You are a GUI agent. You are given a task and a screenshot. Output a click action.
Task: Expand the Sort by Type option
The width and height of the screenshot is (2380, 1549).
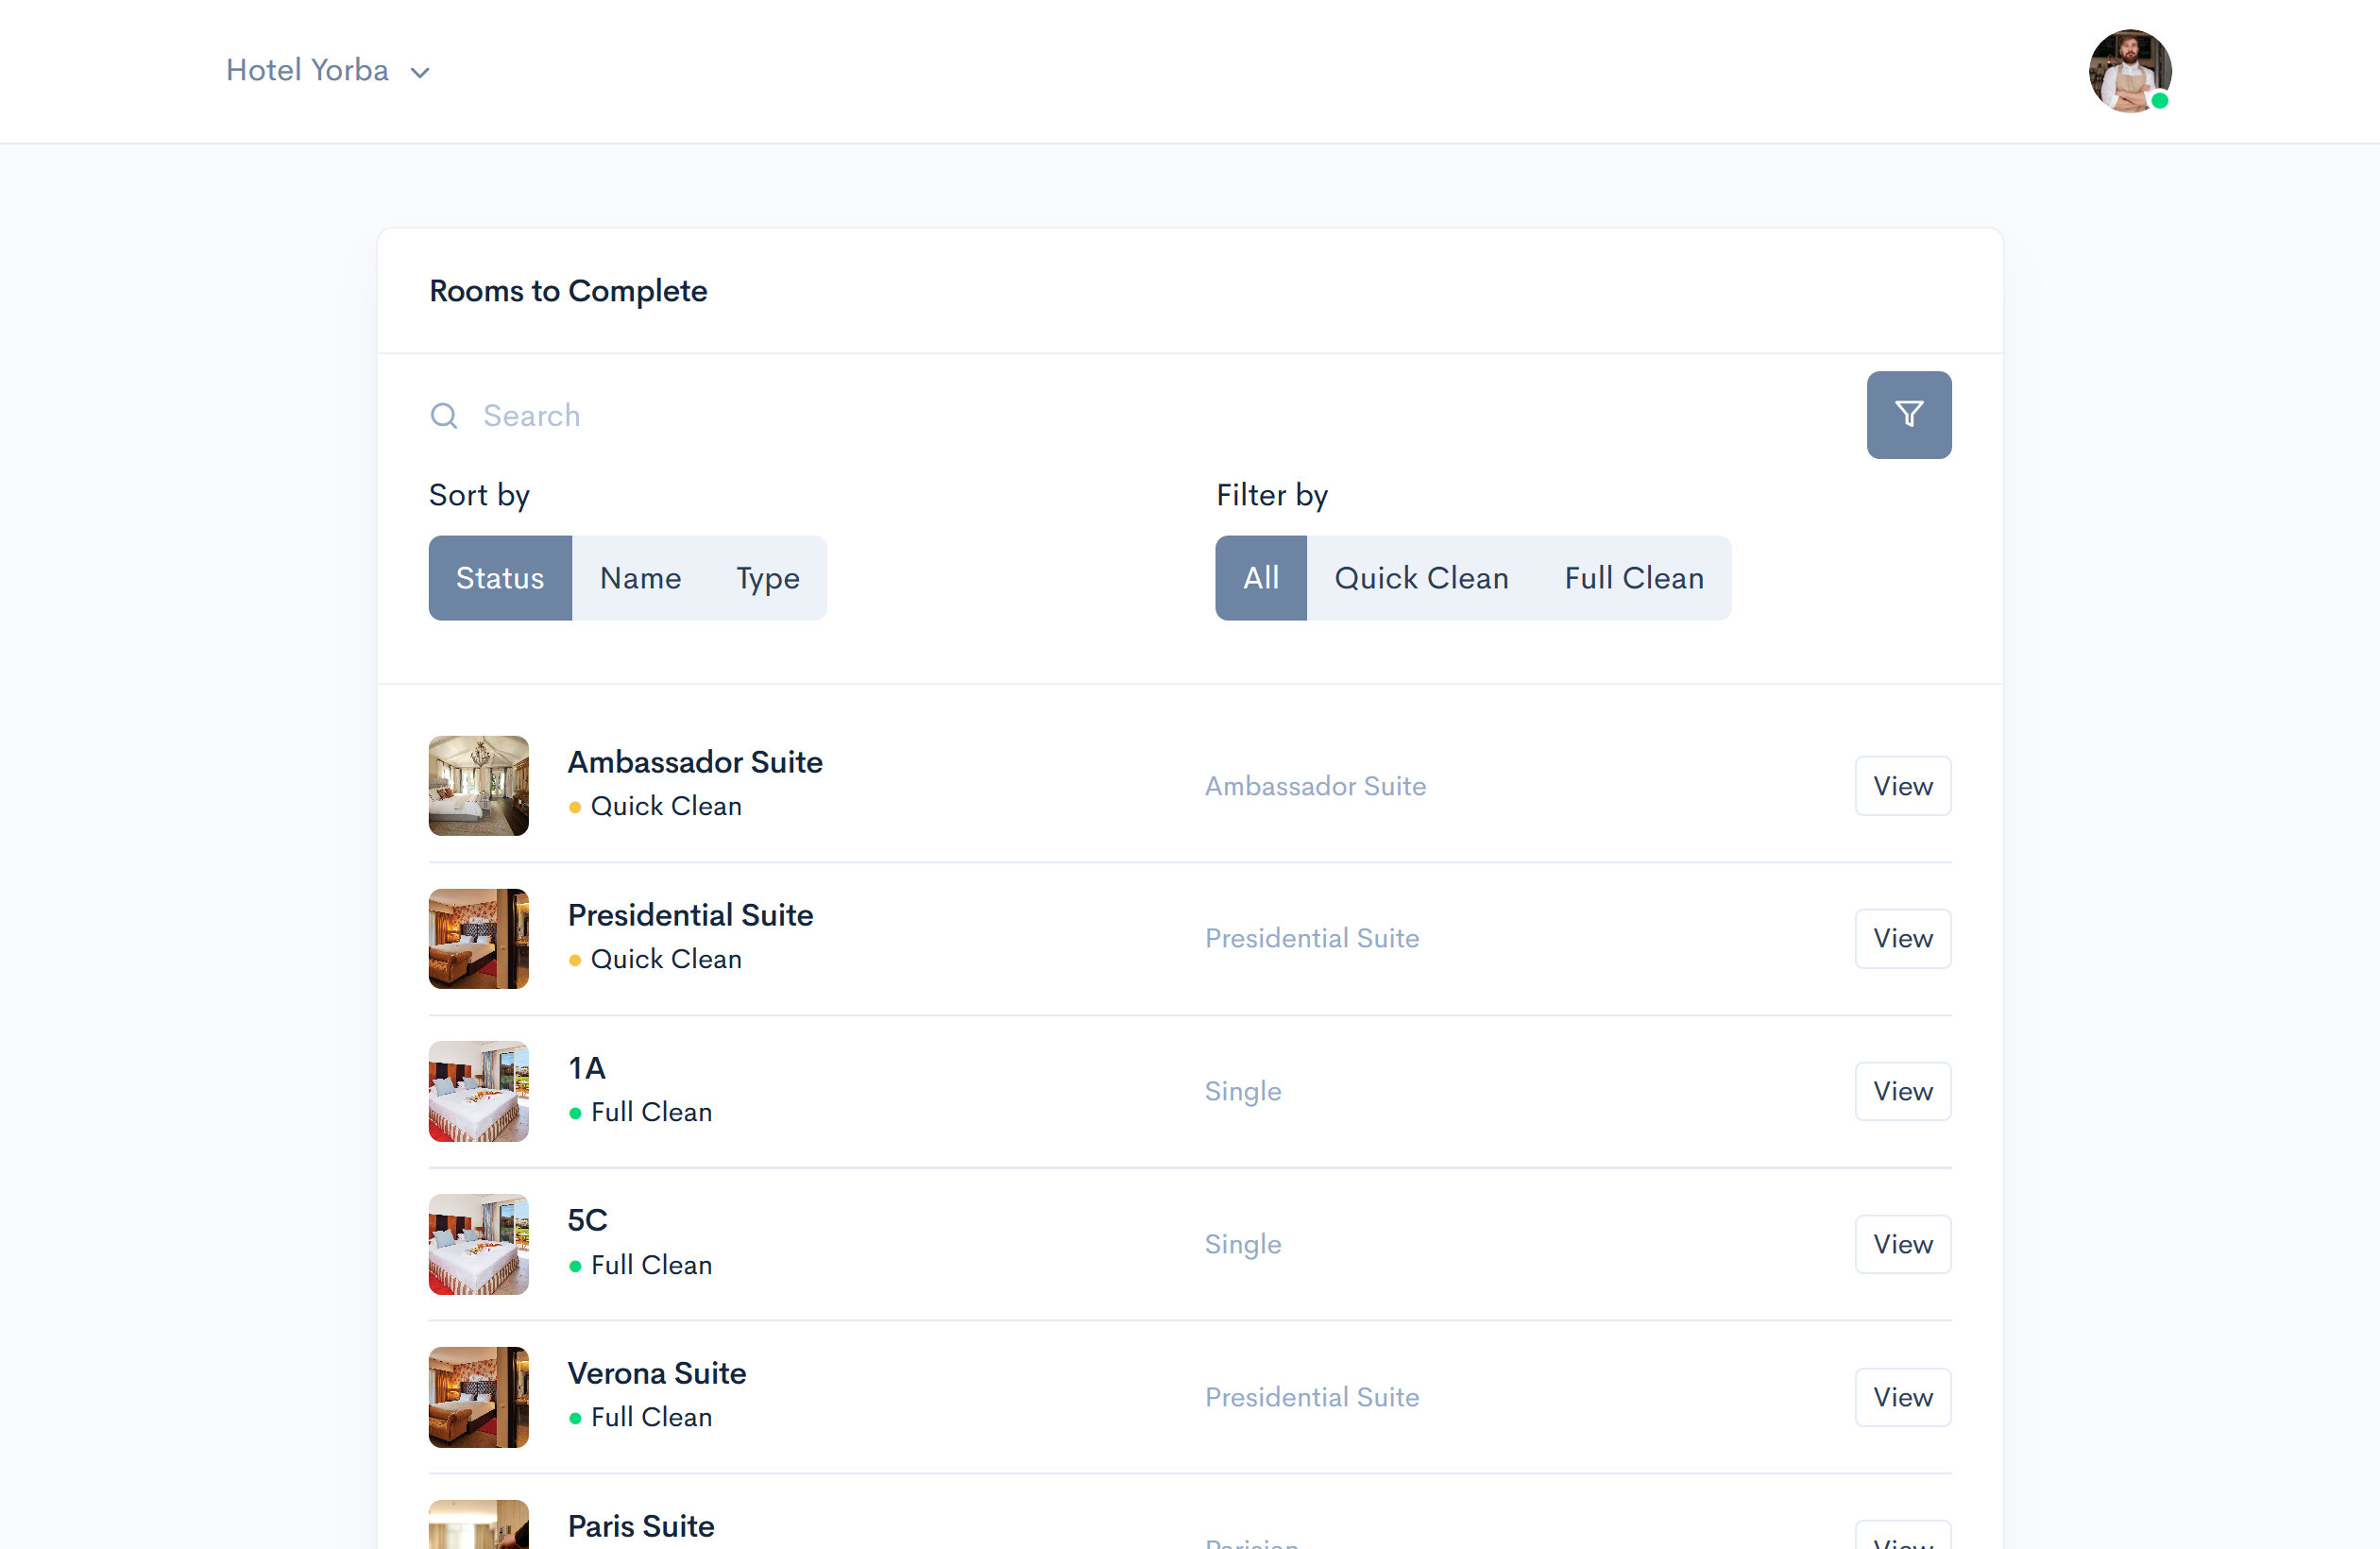[x=767, y=578]
